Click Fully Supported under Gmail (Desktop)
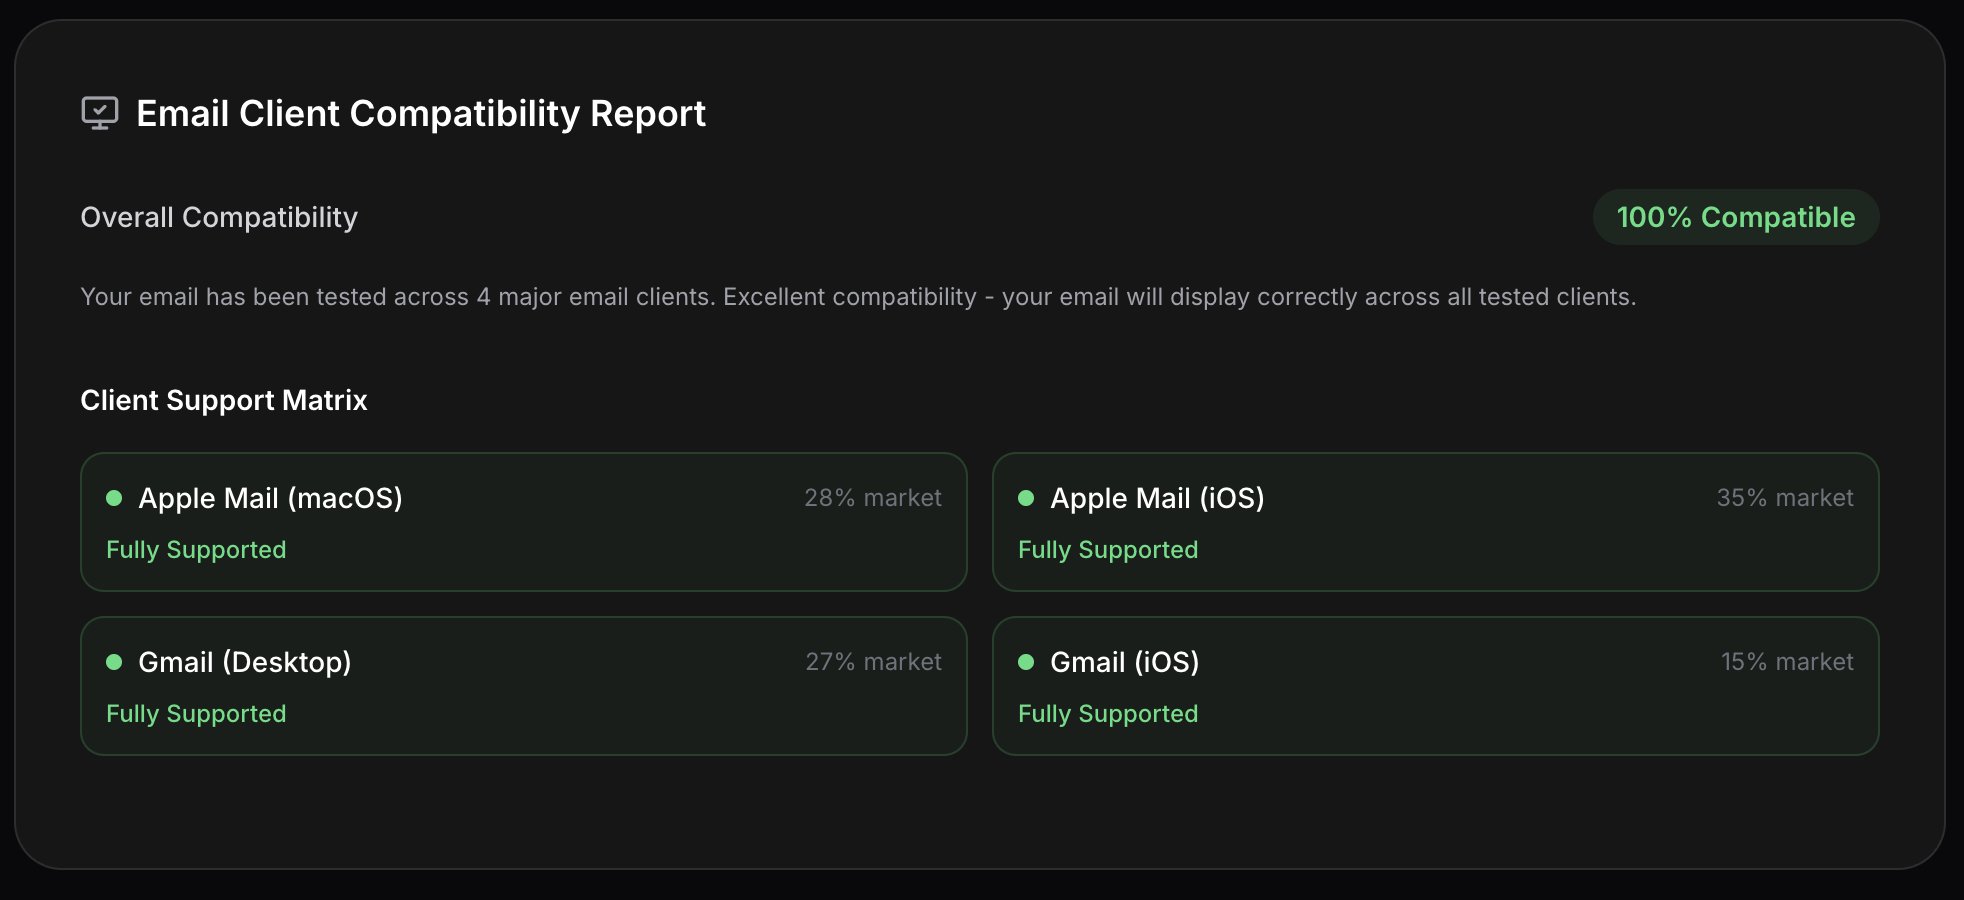1964x900 pixels. tap(196, 714)
